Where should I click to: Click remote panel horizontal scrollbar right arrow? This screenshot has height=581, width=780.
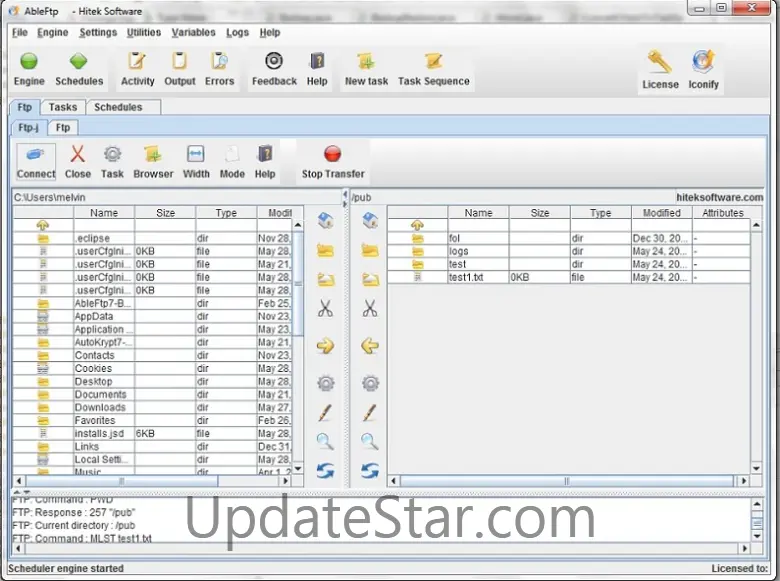click(744, 481)
